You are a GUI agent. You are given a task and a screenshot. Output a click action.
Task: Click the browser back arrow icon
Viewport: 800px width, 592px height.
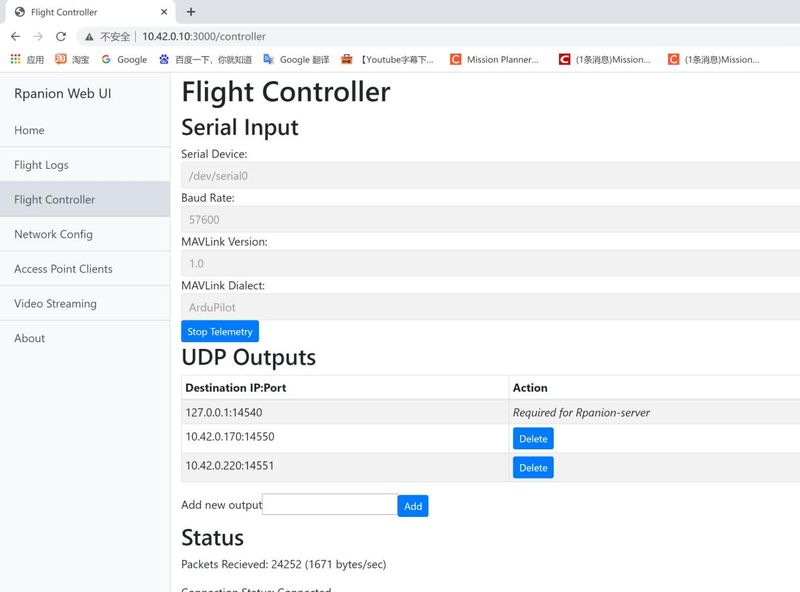click(x=16, y=36)
